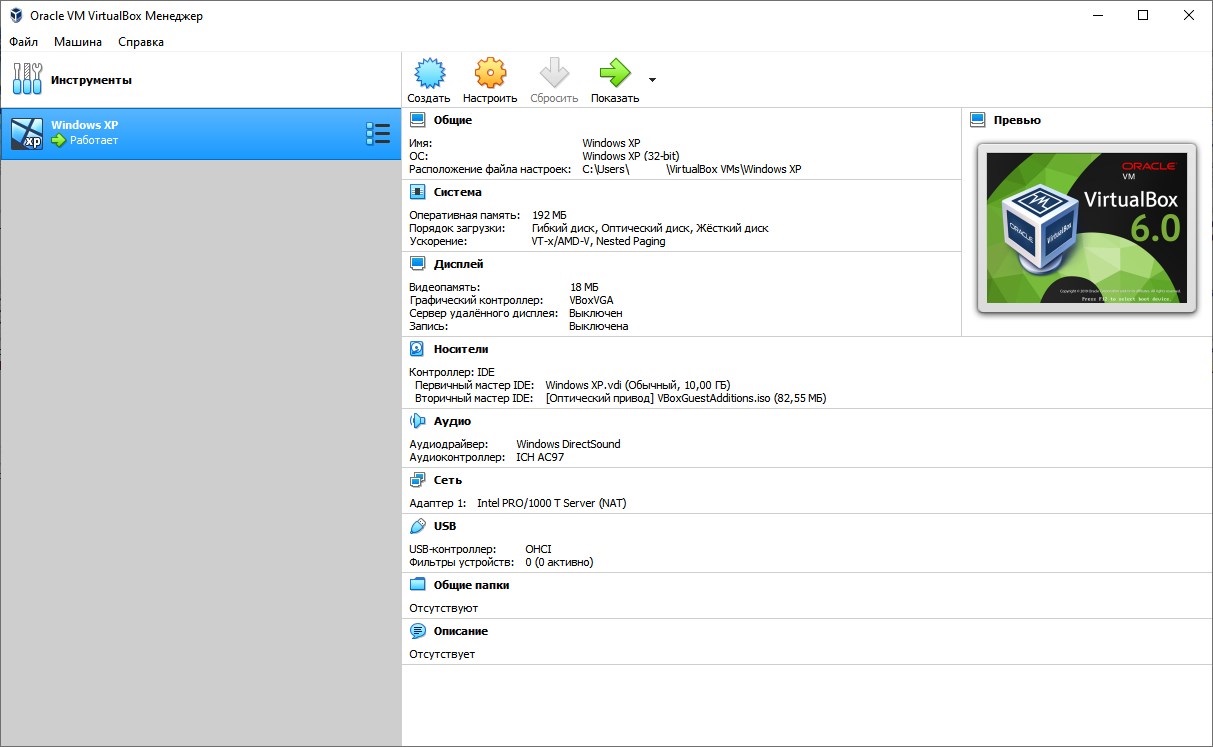Screen dimensions: 1213x747
Task: Click the Описание speech bubble icon
Action: click(x=417, y=631)
